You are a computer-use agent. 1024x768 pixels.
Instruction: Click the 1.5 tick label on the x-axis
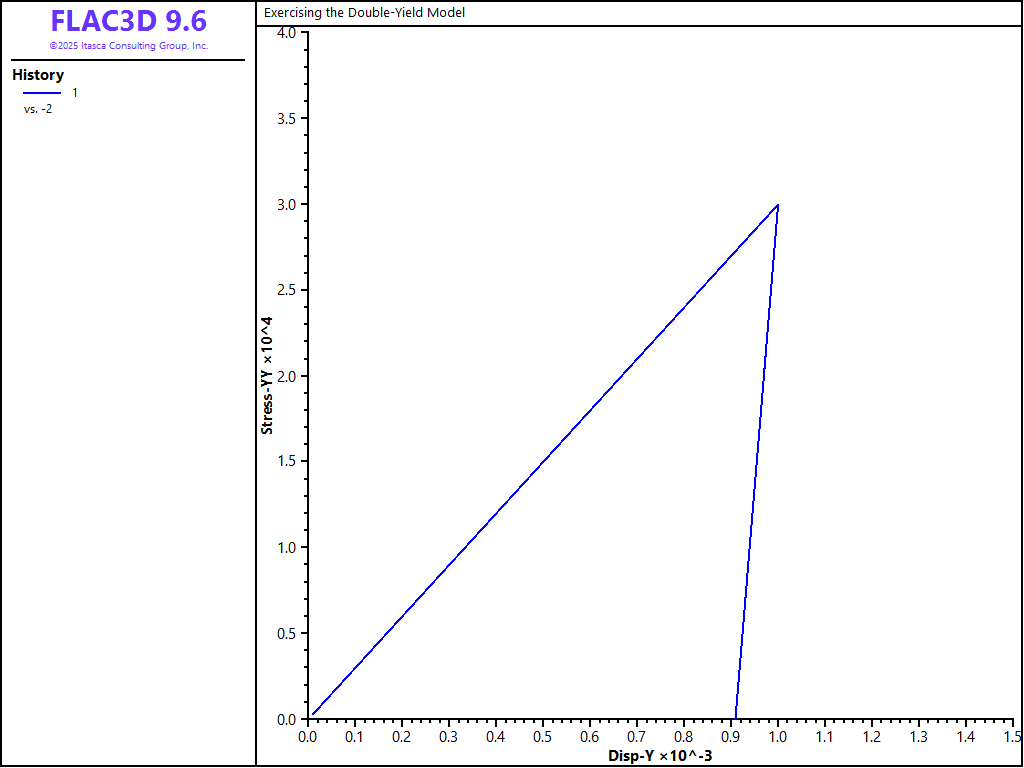click(x=1011, y=737)
